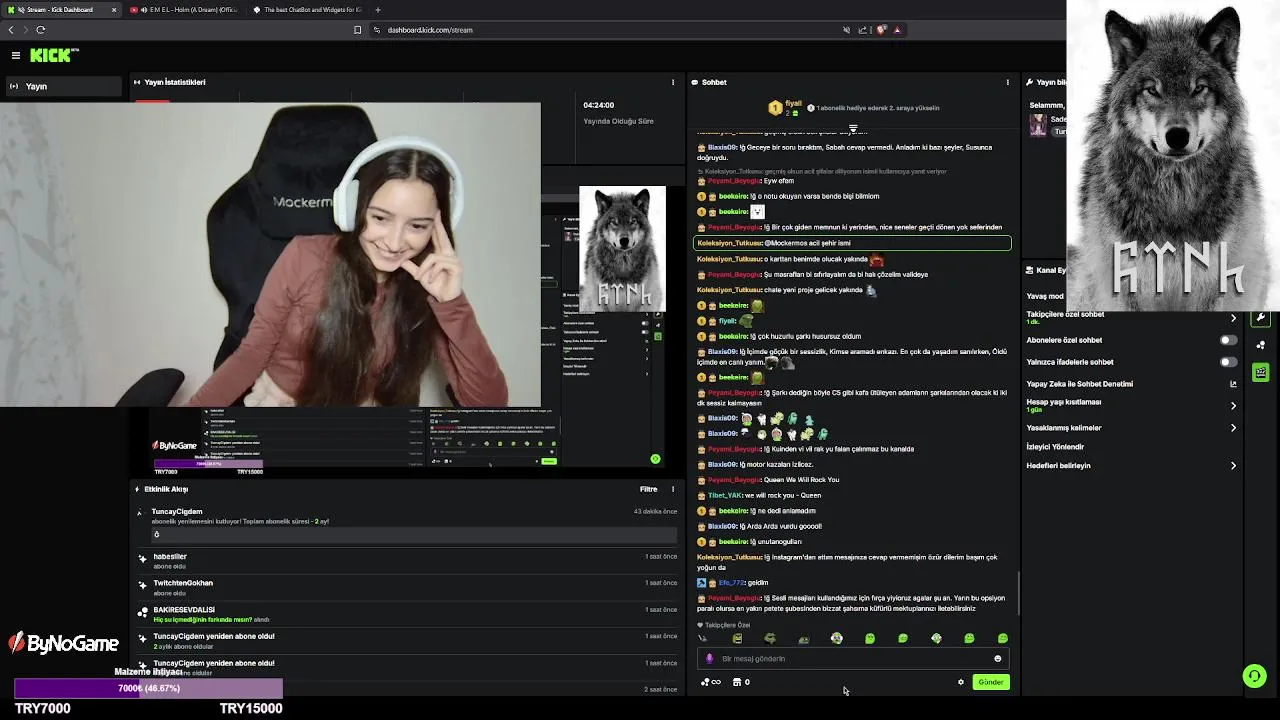Click the Tibet_YAK username in chat

click(725, 495)
